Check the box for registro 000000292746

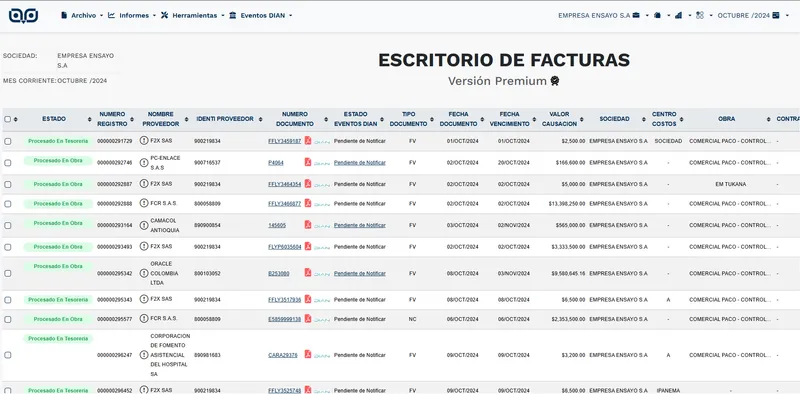click(8, 163)
